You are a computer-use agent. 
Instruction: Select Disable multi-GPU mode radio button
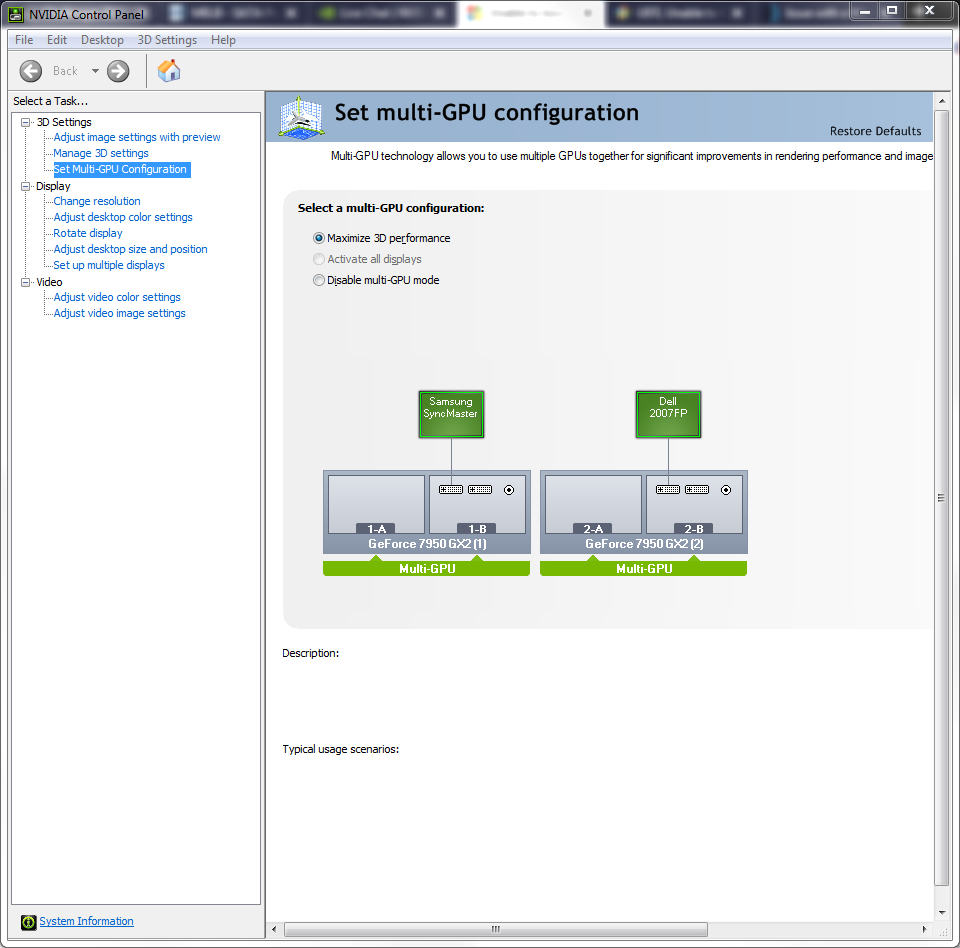point(319,280)
